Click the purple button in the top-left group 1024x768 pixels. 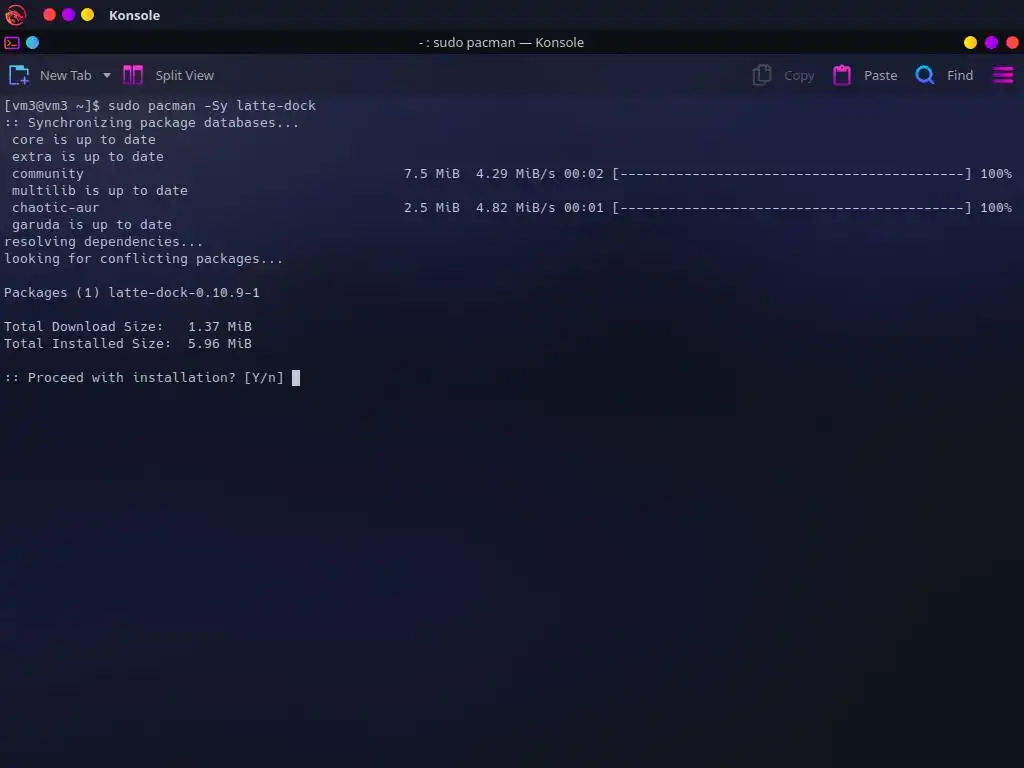[x=69, y=14]
